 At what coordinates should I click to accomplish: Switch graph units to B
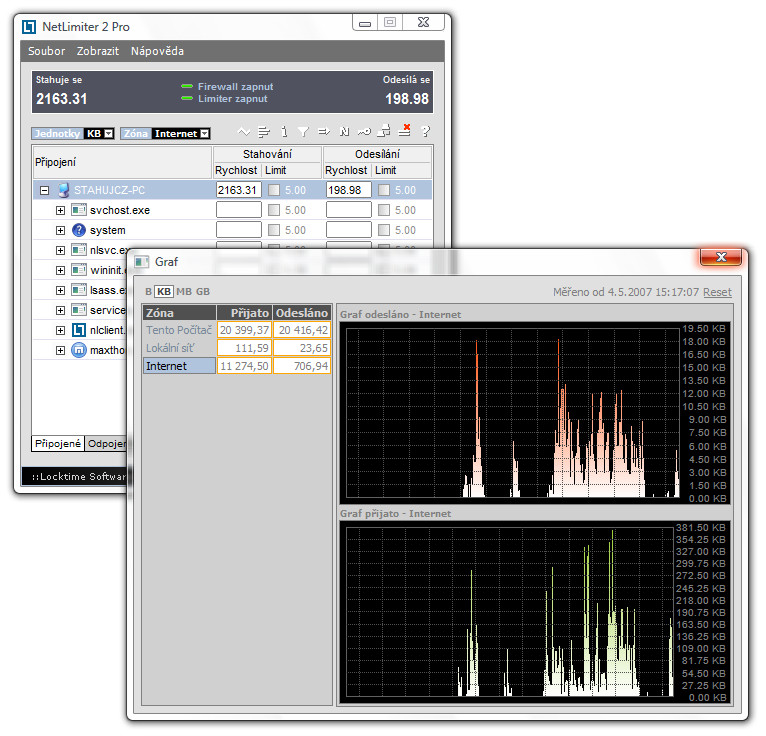[x=149, y=292]
